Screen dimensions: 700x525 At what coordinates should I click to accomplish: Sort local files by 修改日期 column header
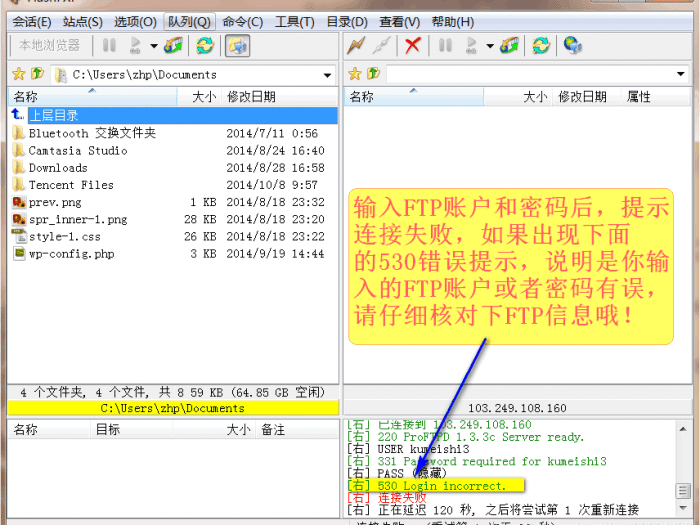pyautogui.click(x=251, y=97)
